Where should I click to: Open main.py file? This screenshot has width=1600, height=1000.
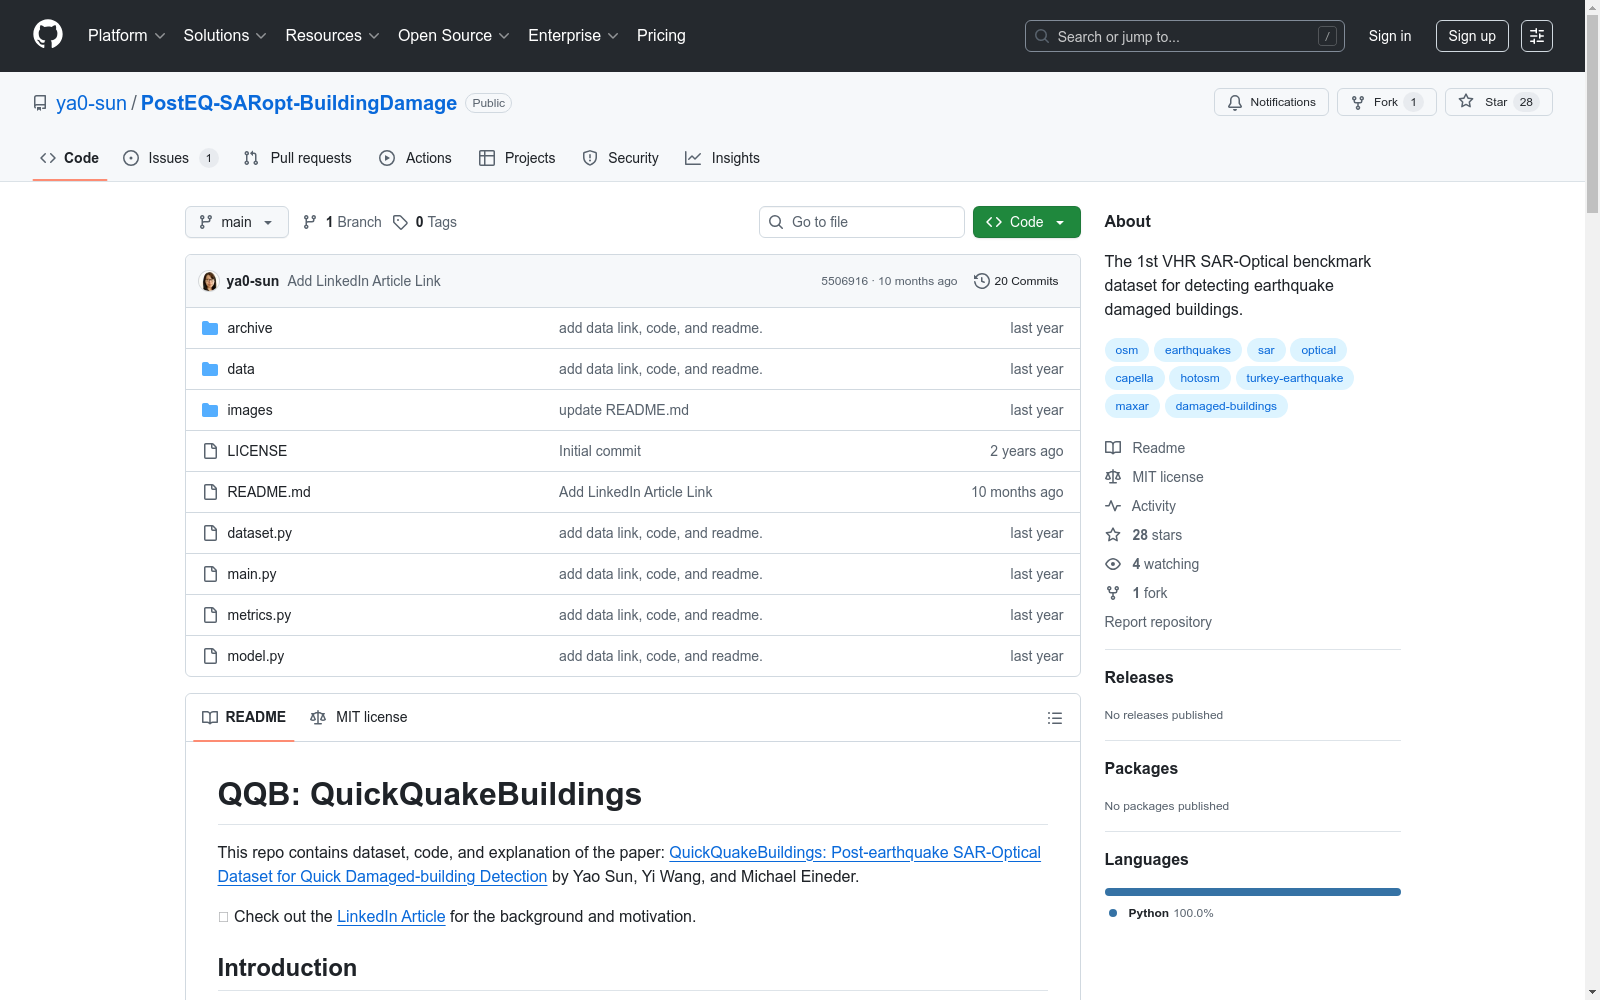tap(251, 574)
